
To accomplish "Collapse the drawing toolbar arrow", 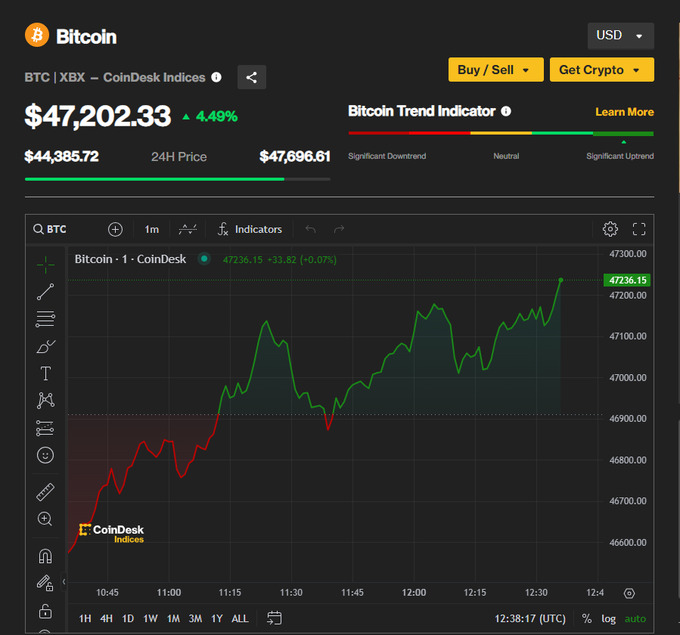I will coord(64,582).
